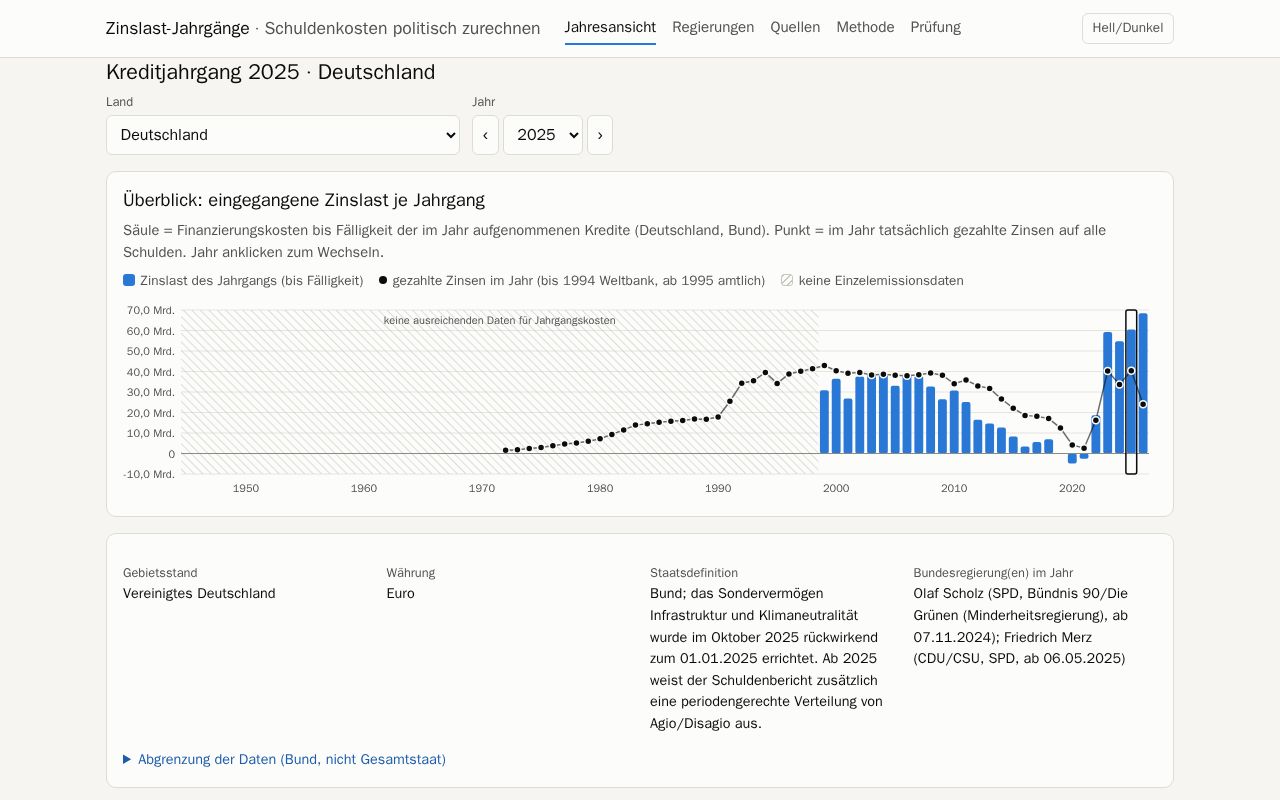The height and width of the screenshot is (800, 1280).
Task: Click the blue legend swatch for Zinslast des Jahrgangs
Action: point(129,280)
